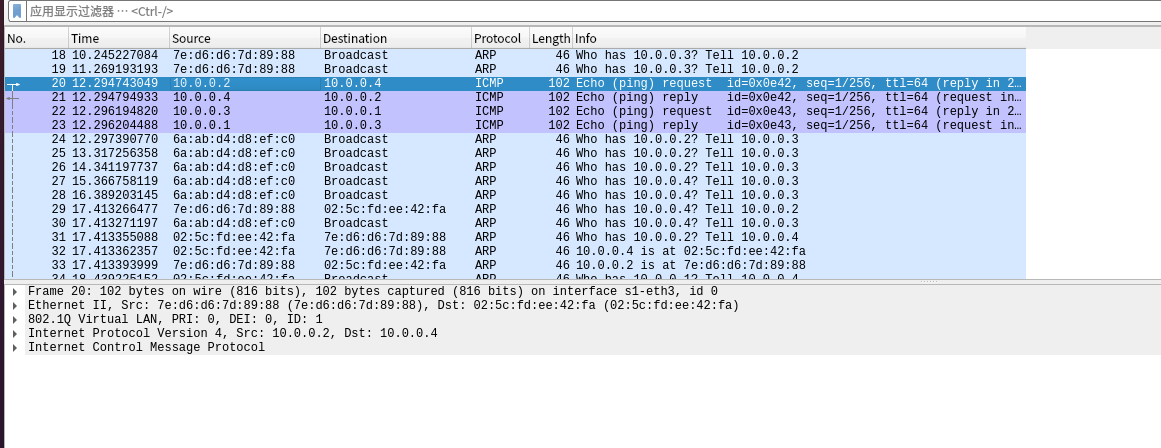
Task: Select packet number 19 row
Action: tap(515, 70)
